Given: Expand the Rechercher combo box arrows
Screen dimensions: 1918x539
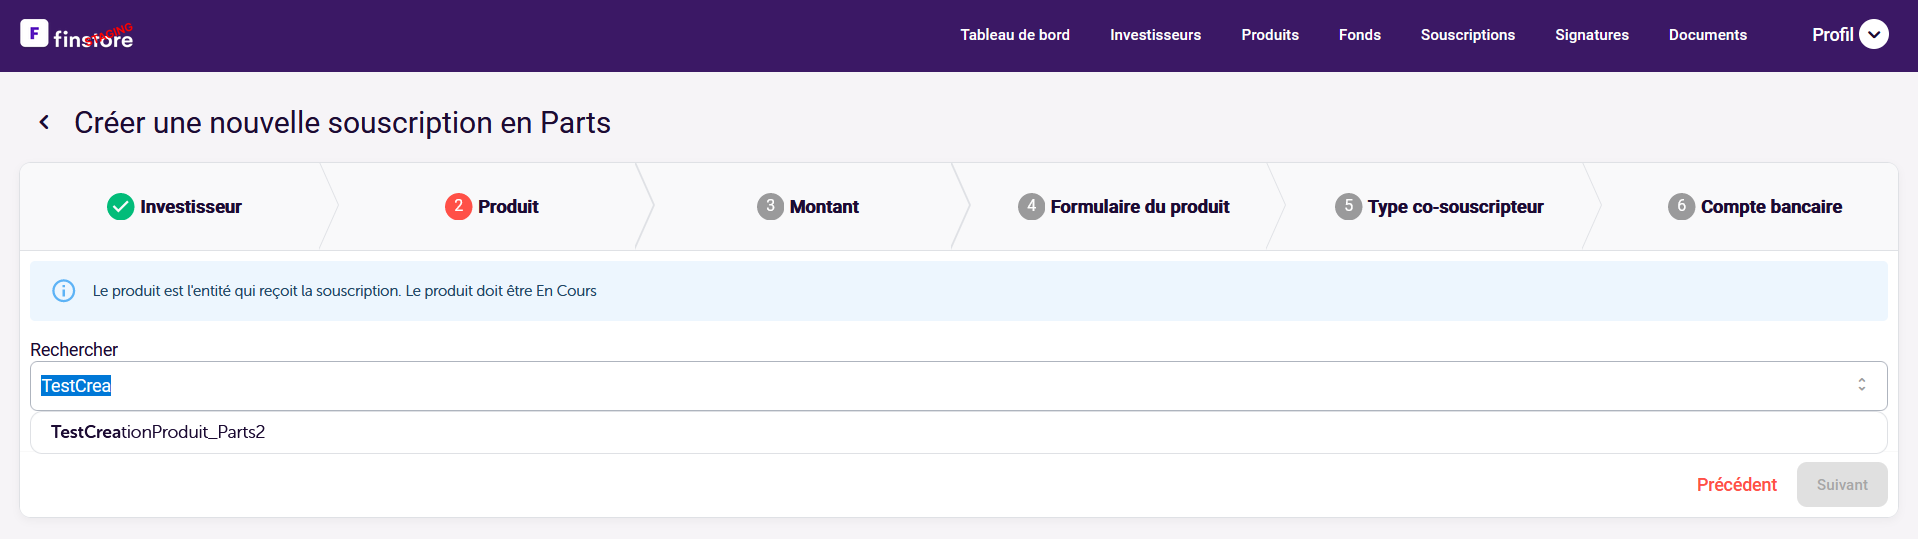Looking at the screenshot, I should 1861,385.
